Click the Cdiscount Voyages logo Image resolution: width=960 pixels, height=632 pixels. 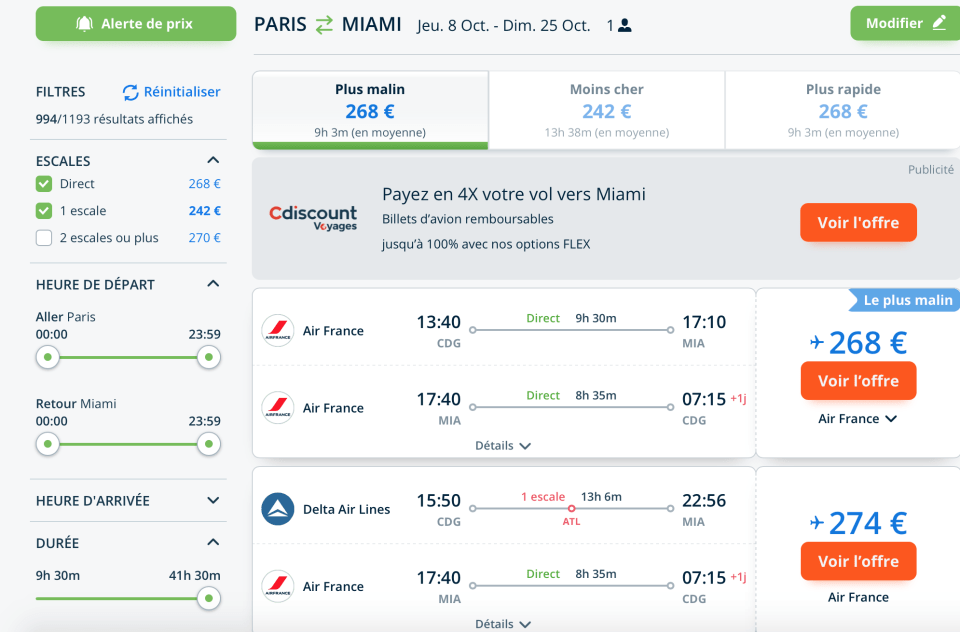(x=313, y=217)
